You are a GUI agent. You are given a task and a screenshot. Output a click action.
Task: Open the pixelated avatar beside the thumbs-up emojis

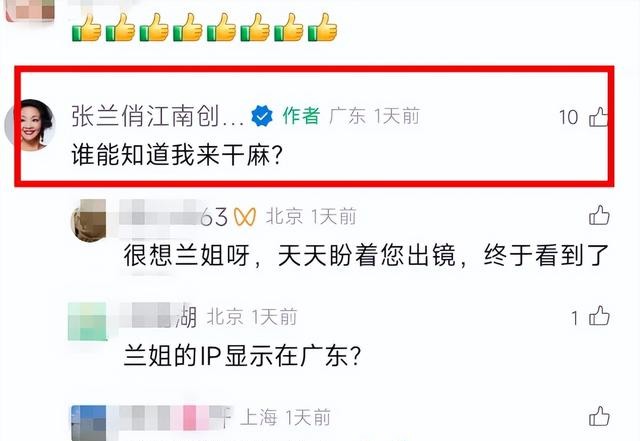(x=30, y=10)
